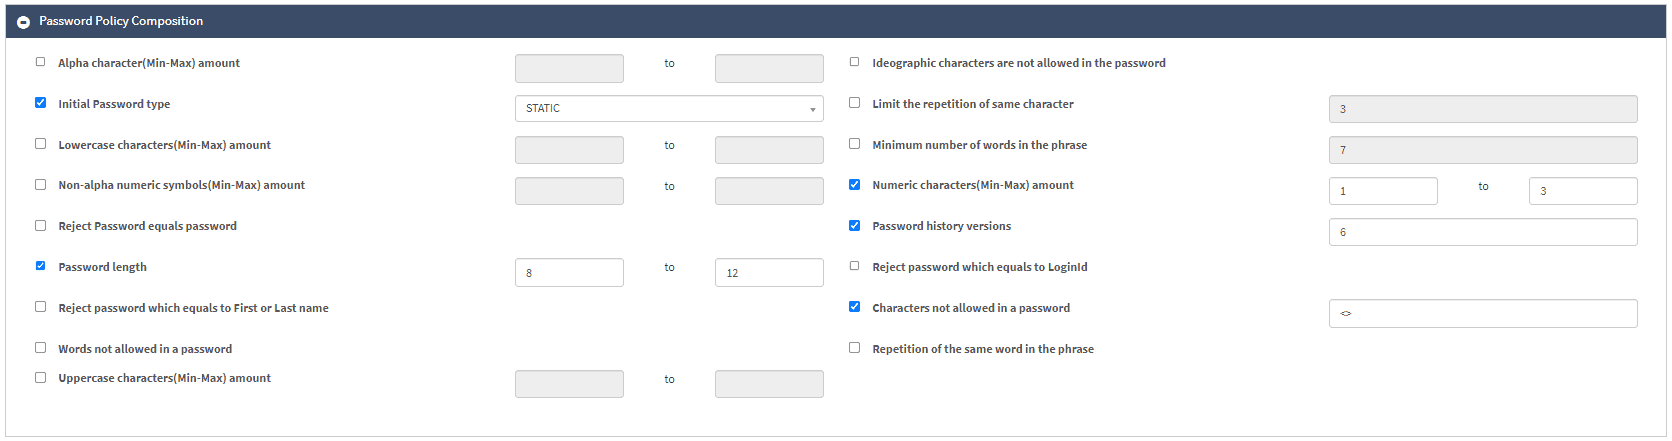The height and width of the screenshot is (441, 1672).
Task: Enable Reject password which equals to LoginId
Action: [x=855, y=266]
